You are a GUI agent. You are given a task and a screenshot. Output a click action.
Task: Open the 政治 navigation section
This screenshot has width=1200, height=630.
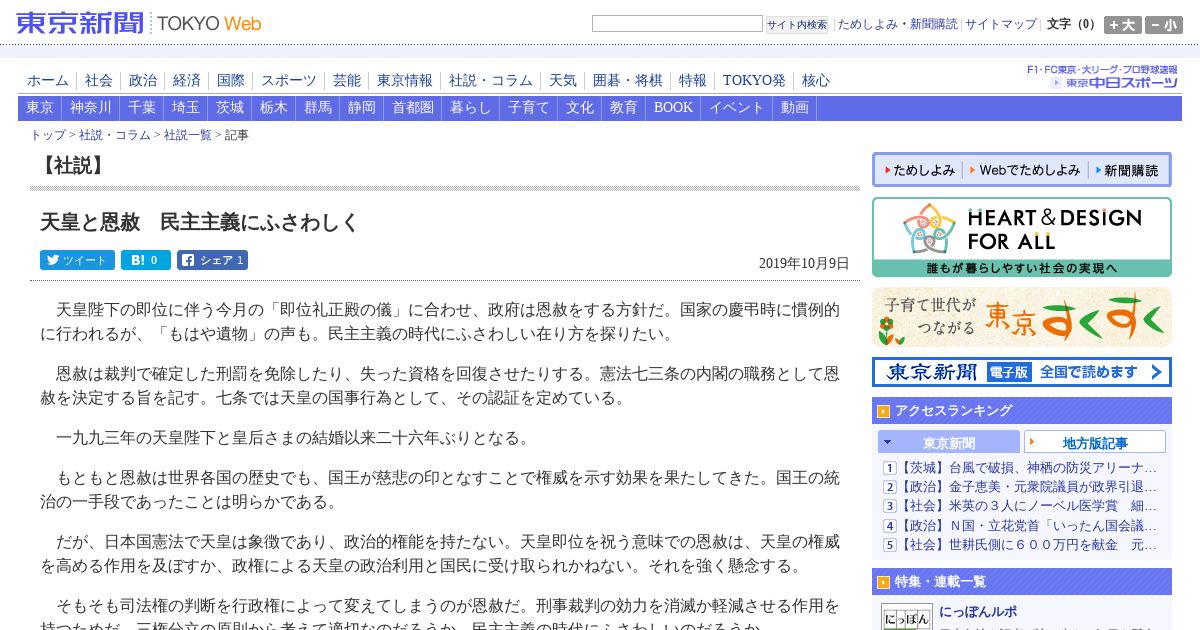[143, 80]
